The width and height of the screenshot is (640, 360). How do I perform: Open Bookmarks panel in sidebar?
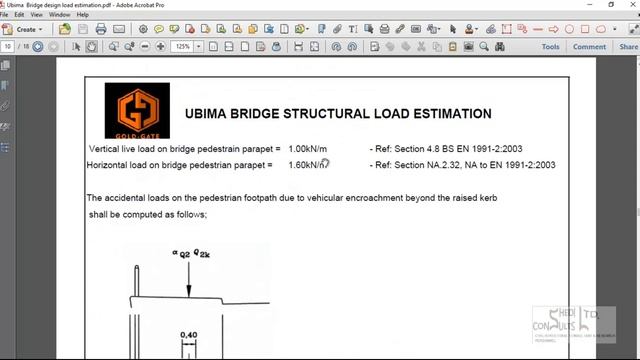point(5,85)
